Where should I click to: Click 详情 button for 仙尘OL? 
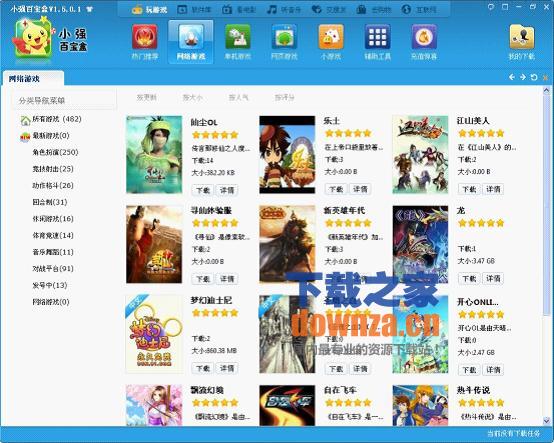tap(227, 190)
